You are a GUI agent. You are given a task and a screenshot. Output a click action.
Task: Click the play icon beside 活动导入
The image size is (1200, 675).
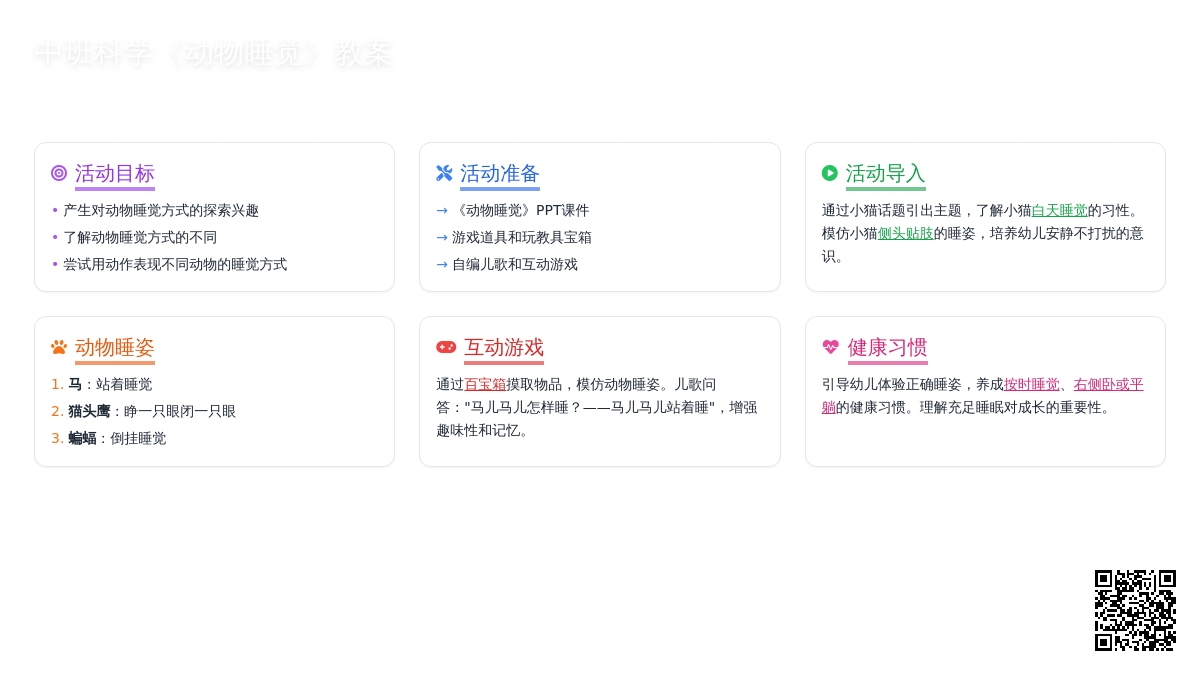(830, 173)
